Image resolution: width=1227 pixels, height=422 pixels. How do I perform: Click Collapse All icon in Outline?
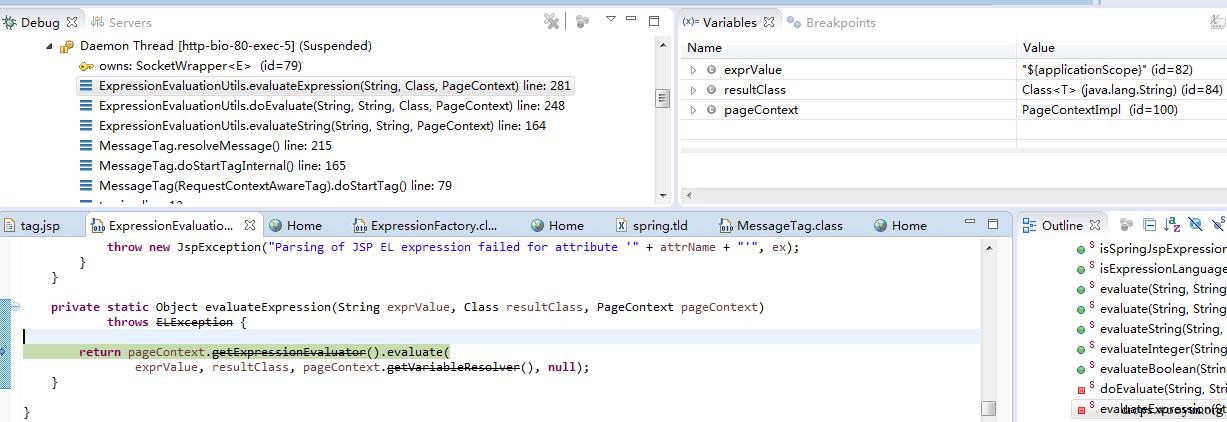pos(1150,226)
